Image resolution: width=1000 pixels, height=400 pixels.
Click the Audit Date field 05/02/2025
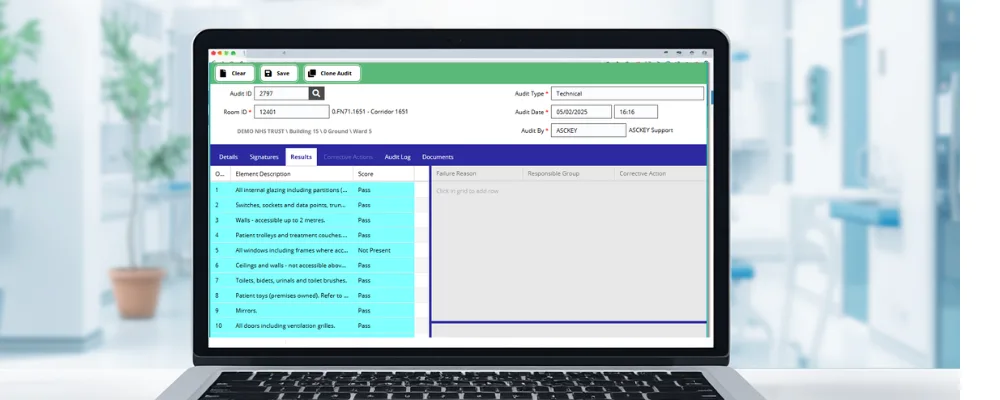tap(581, 112)
